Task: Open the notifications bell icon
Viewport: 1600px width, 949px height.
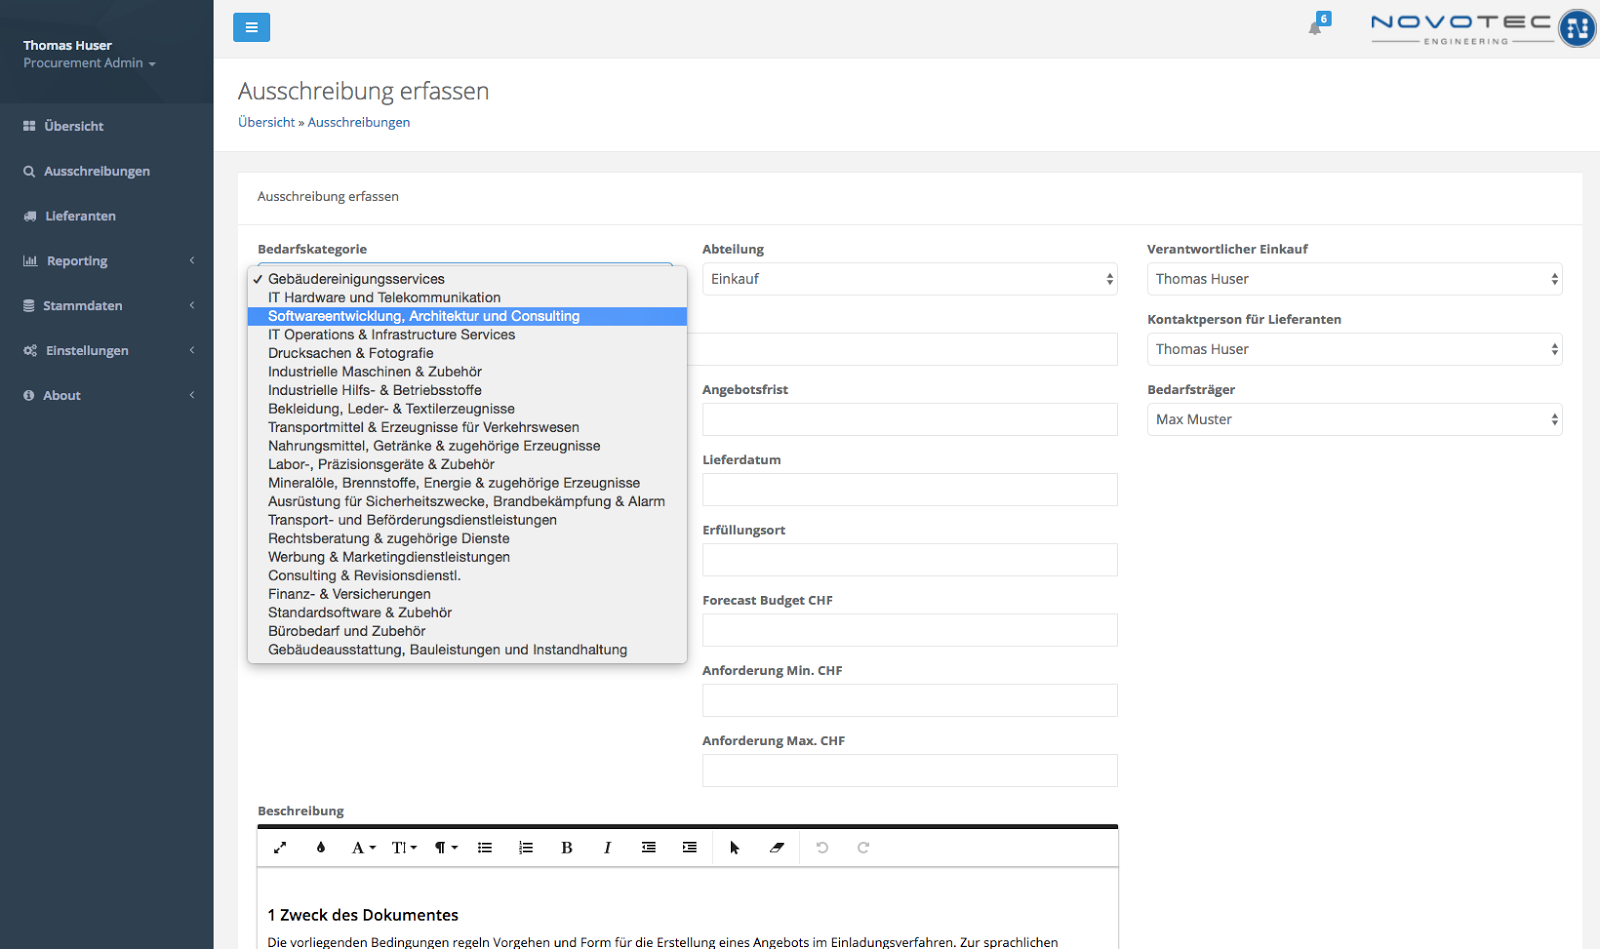Action: tap(1315, 27)
